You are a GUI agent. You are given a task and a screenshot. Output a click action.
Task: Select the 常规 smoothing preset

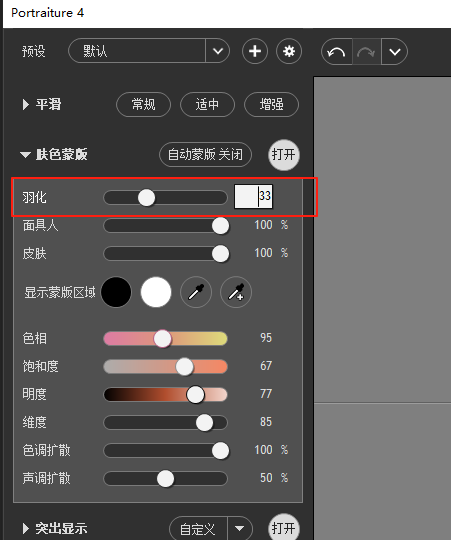(x=144, y=104)
